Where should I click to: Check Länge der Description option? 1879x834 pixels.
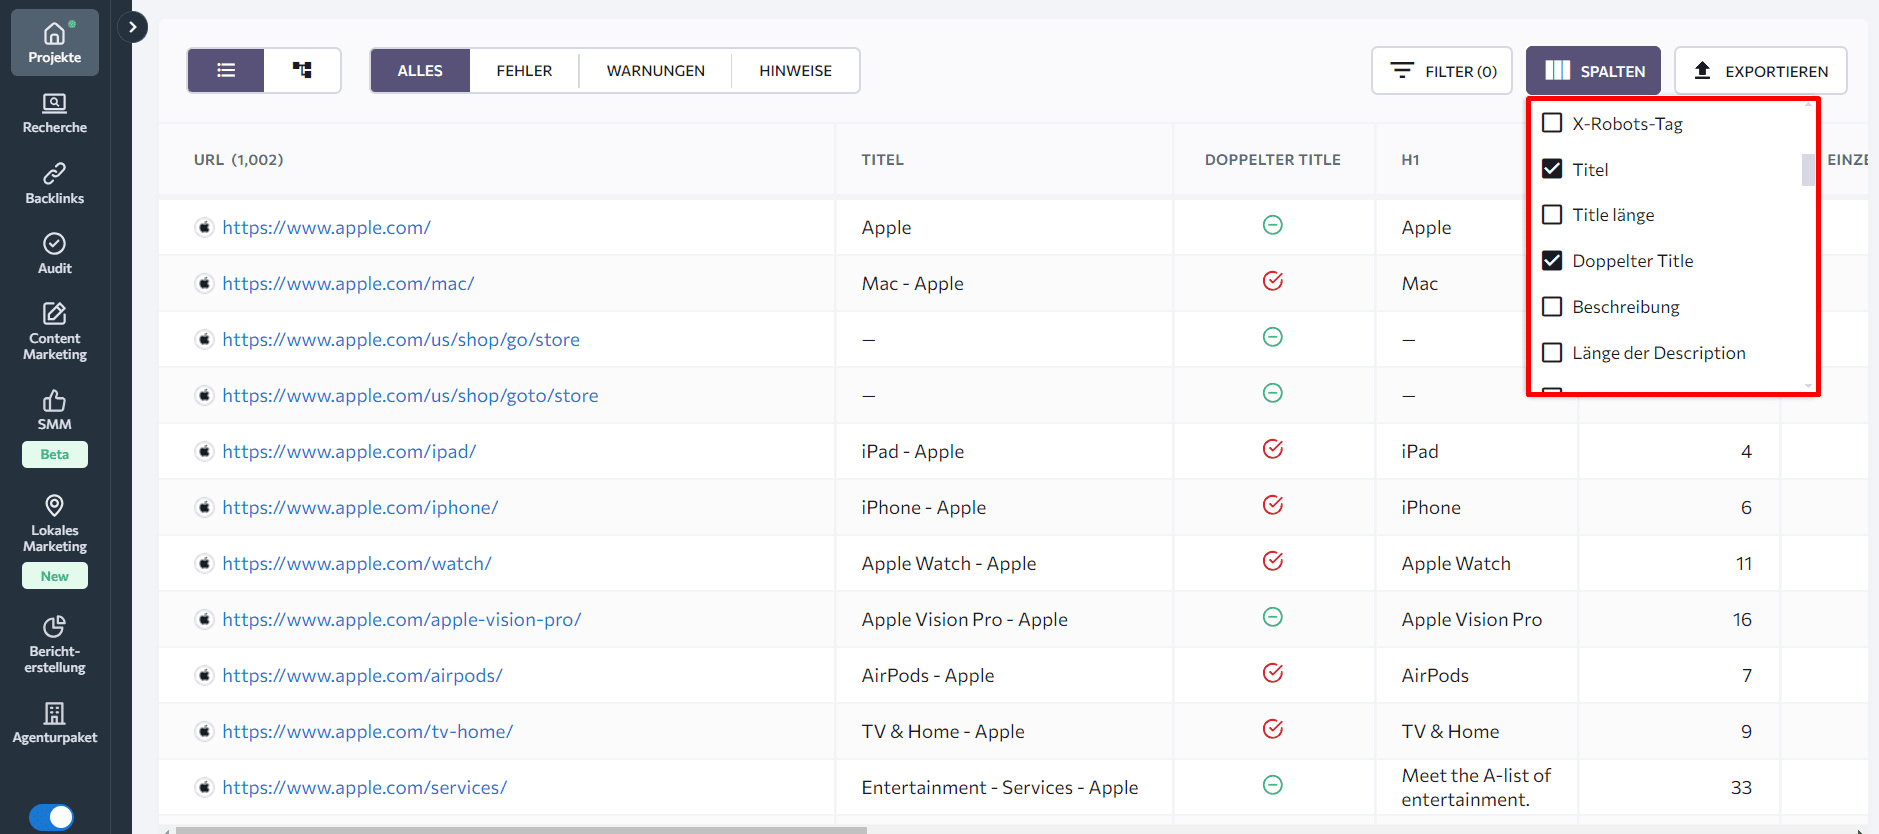coord(1552,353)
